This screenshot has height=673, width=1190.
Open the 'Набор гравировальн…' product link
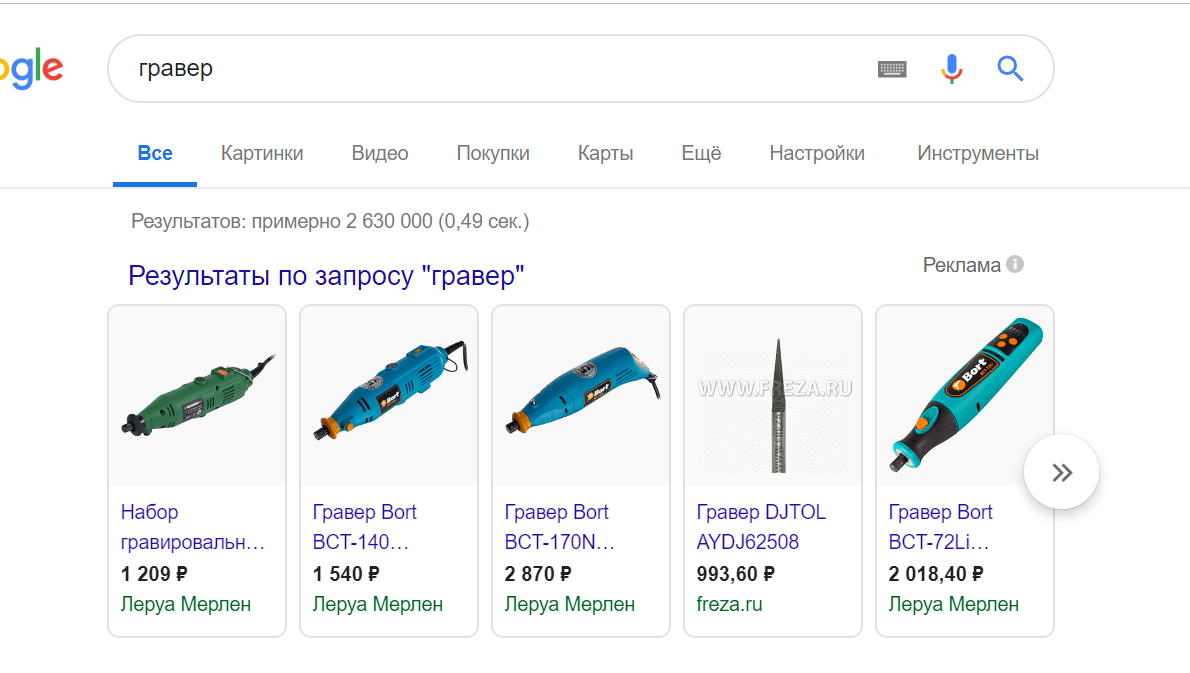pyautogui.click(x=193, y=527)
